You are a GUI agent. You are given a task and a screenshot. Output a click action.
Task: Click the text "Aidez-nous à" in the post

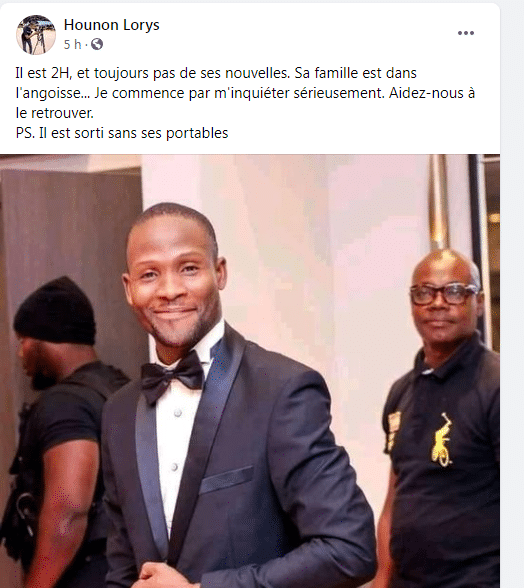point(432,93)
